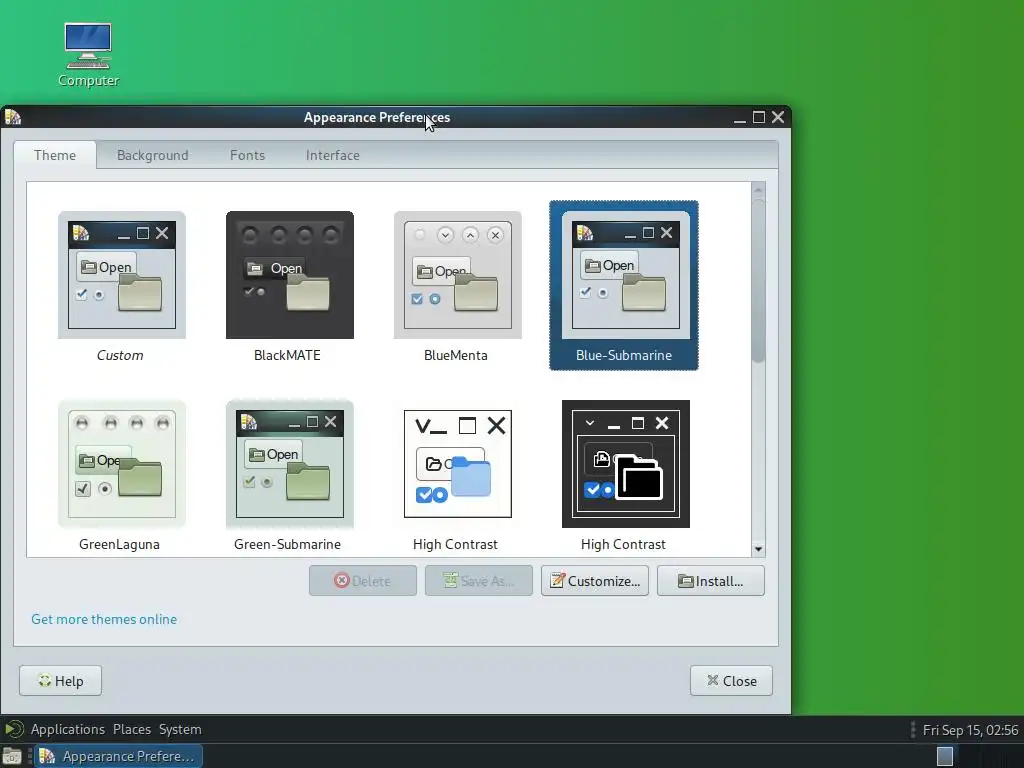Image resolution: width=1024 pixels, height=768 pixels.
Task: Open the clock showing Fri Sep 15, 02:56
Action: pos(970,729)
